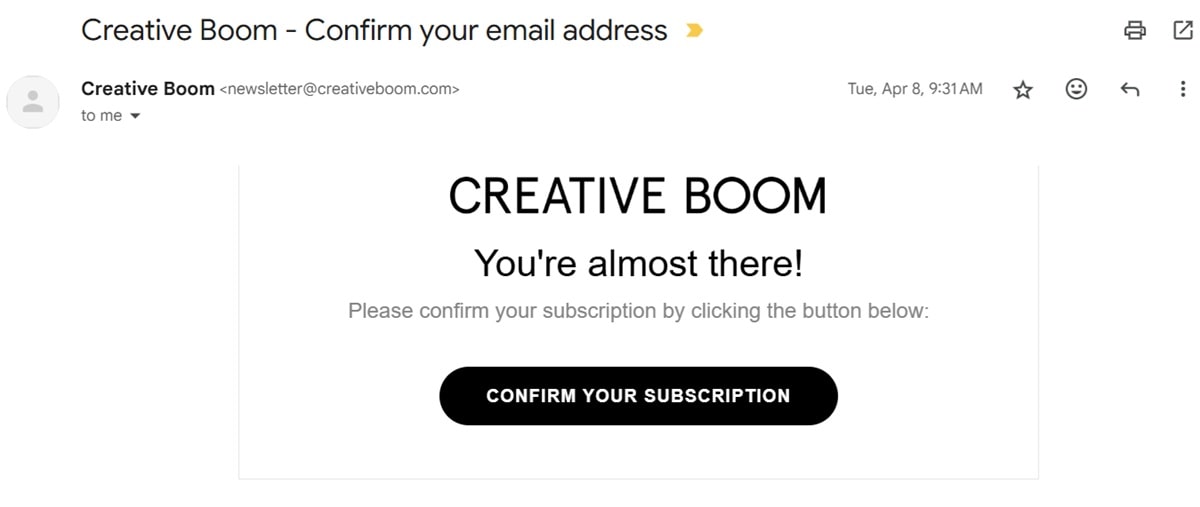Print this email with the printer icon
Image resolution: width=1200 pixels, height=507 pixels.
[1134, 30]
